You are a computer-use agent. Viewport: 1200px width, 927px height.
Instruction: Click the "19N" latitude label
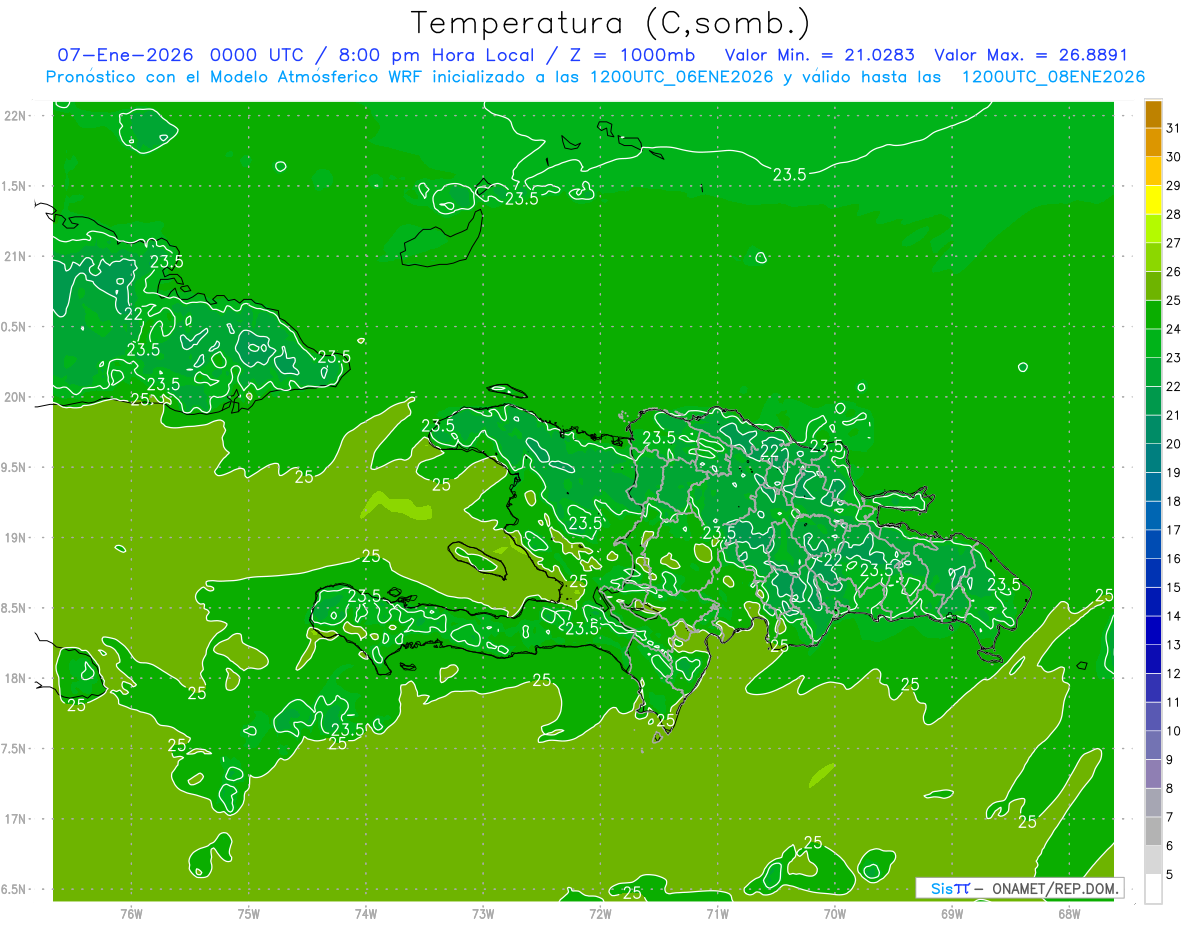pyautogui.click(x=16, y=538)
